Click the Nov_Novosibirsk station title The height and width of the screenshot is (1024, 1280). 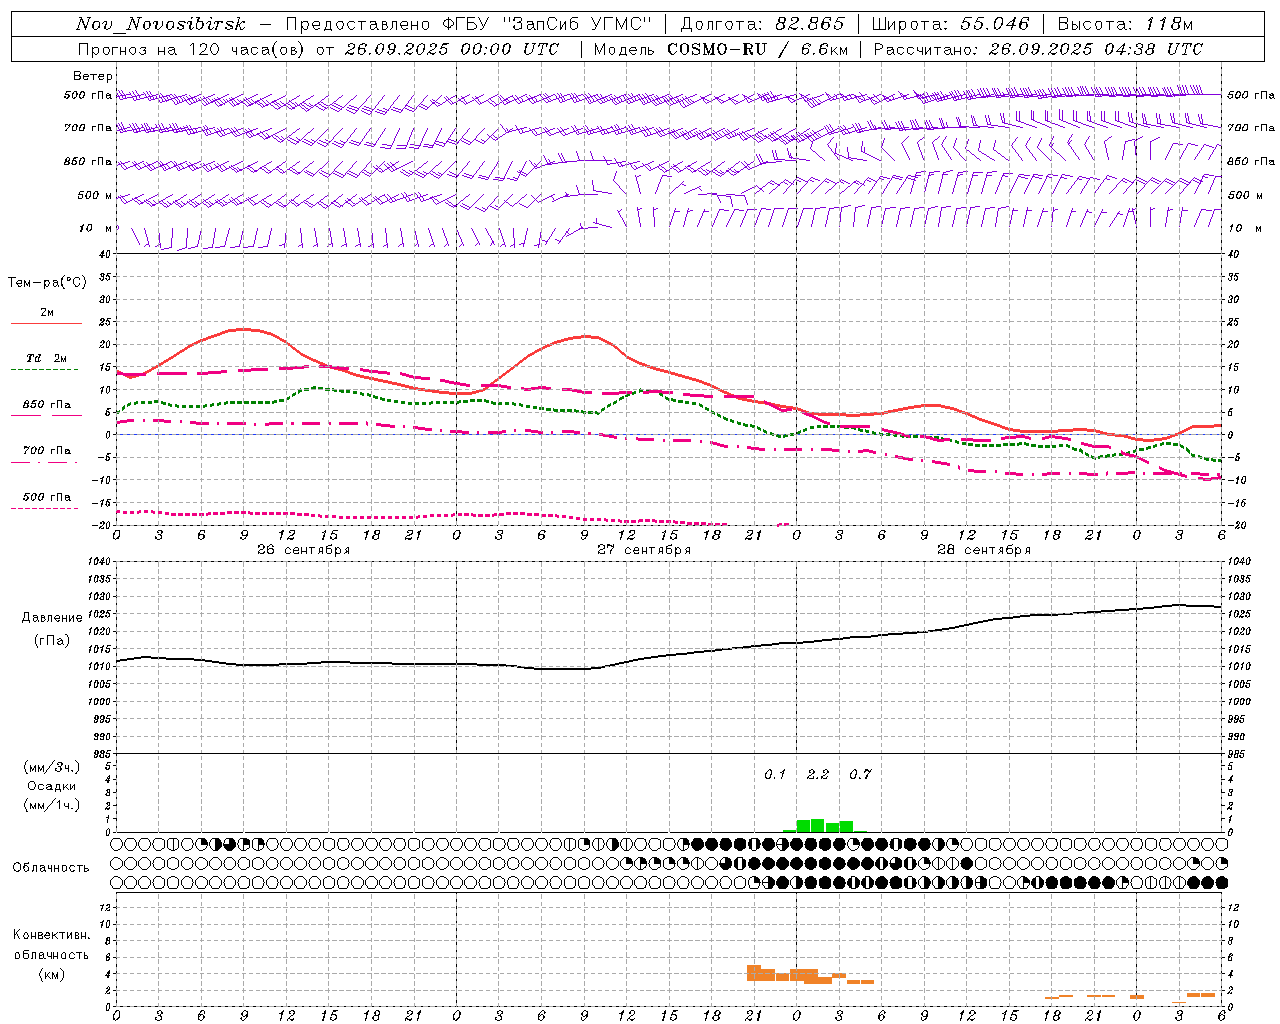click(x=160, y=24)
